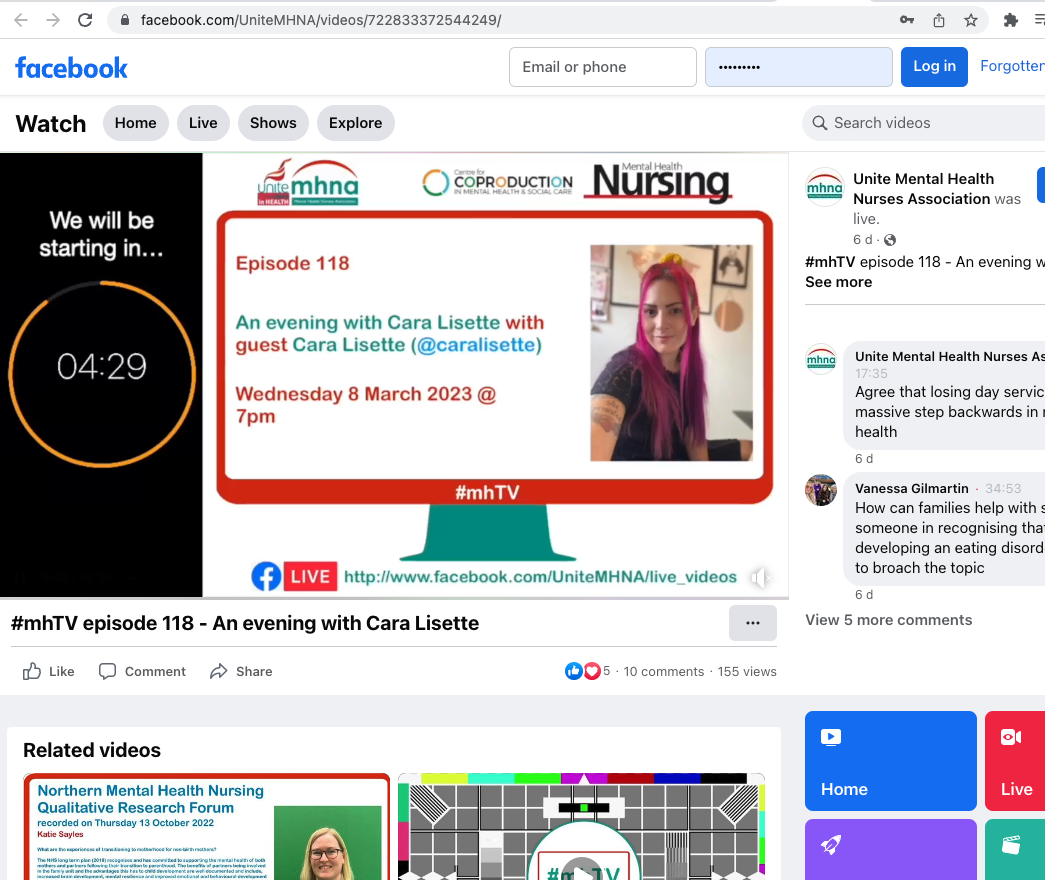This screenshot has height=880, width=1045.
Task: Open the 10 comments count
Action: 663,671
